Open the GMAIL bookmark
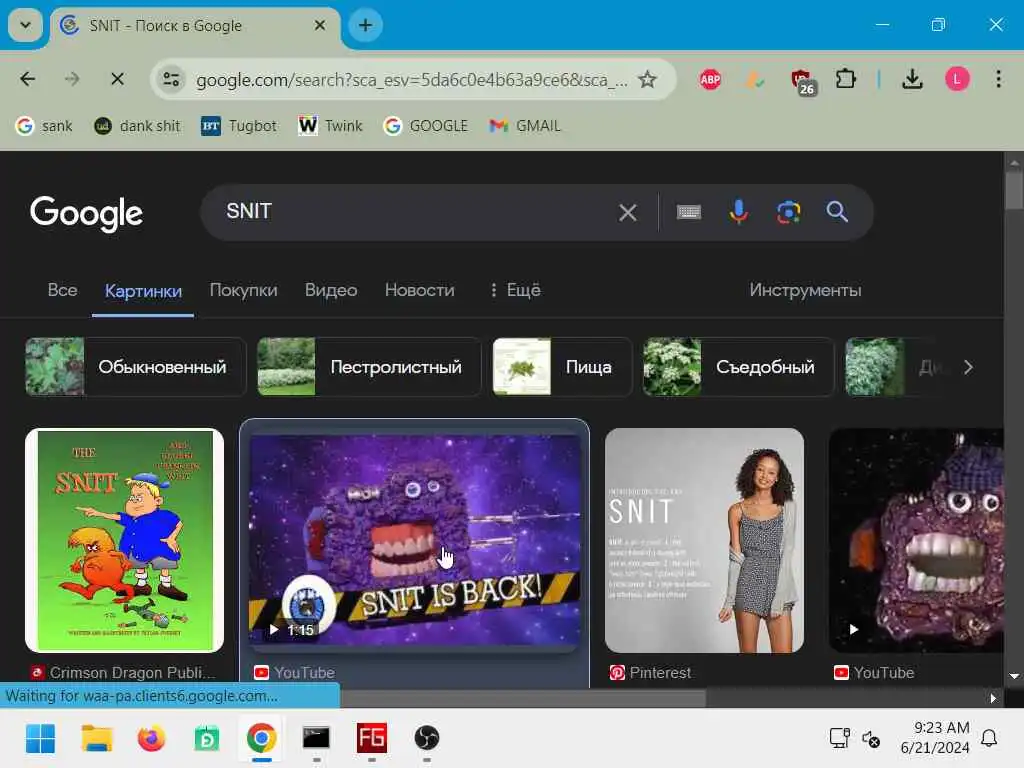 tap(525, 125)
